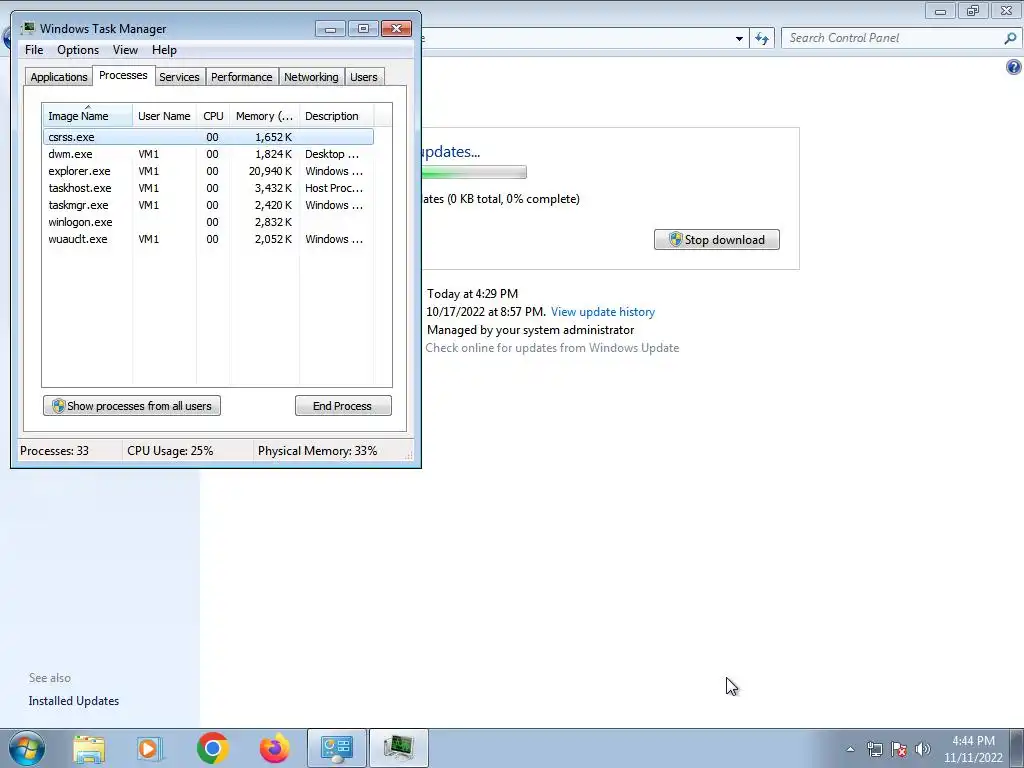Select the Task Manager taskbar button
The image size is (1024, 768).
click(399, 748)
